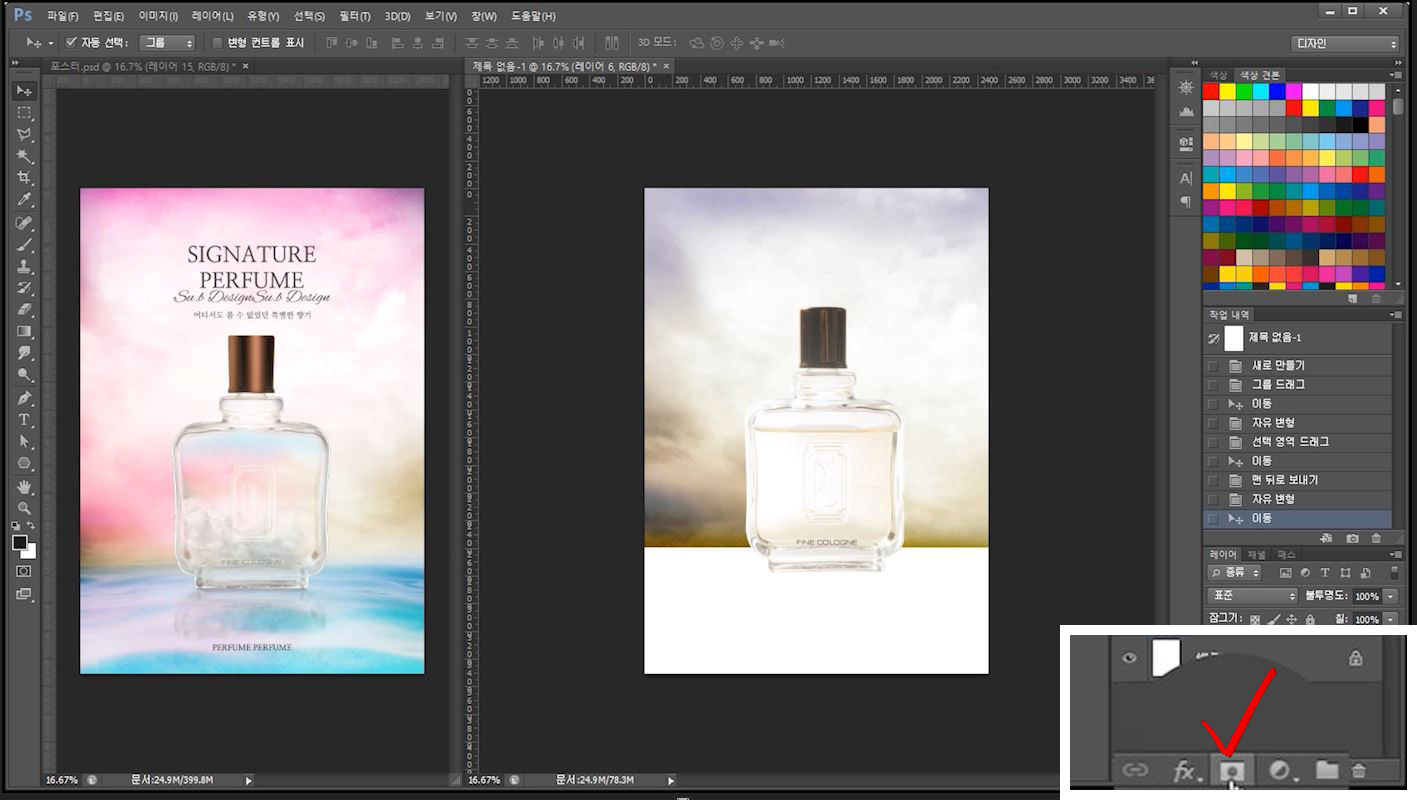Click the 불투명도 100% input field
The image size is (1417, 800).
point(1367,596)
